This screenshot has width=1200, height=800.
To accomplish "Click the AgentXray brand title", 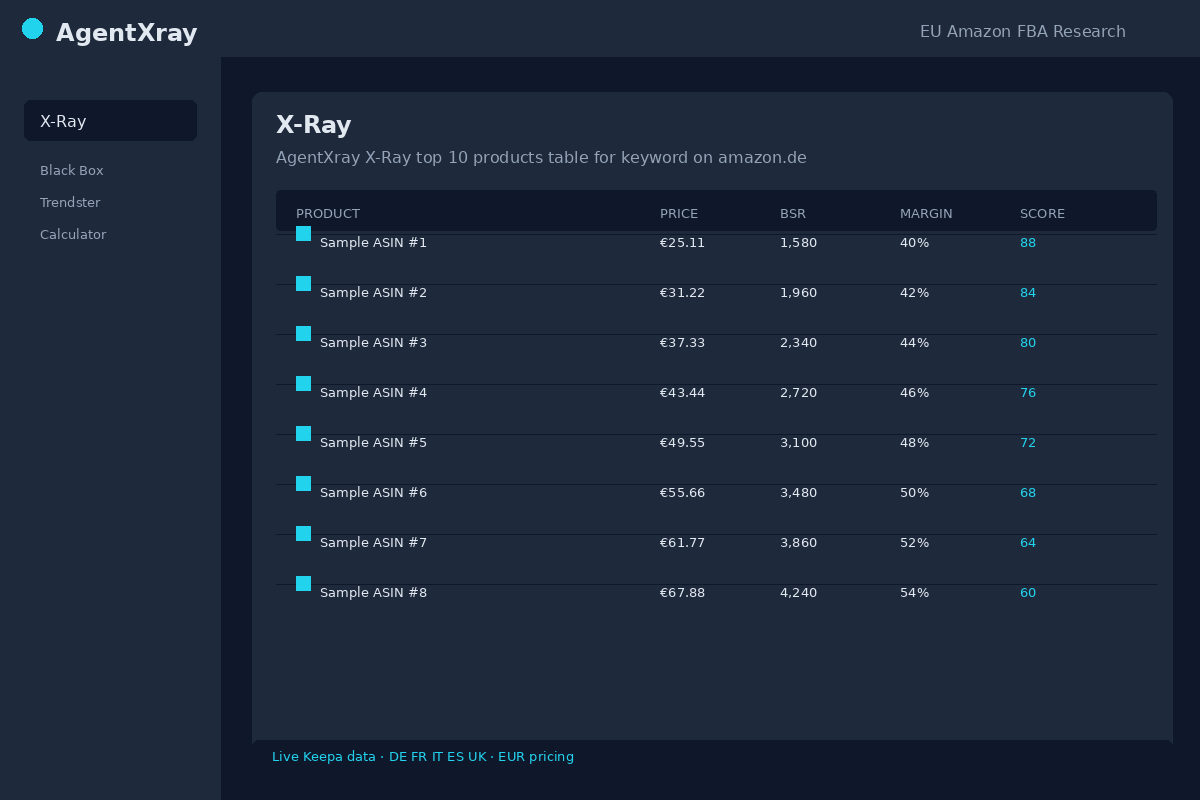I will click(x=127, y=33).
